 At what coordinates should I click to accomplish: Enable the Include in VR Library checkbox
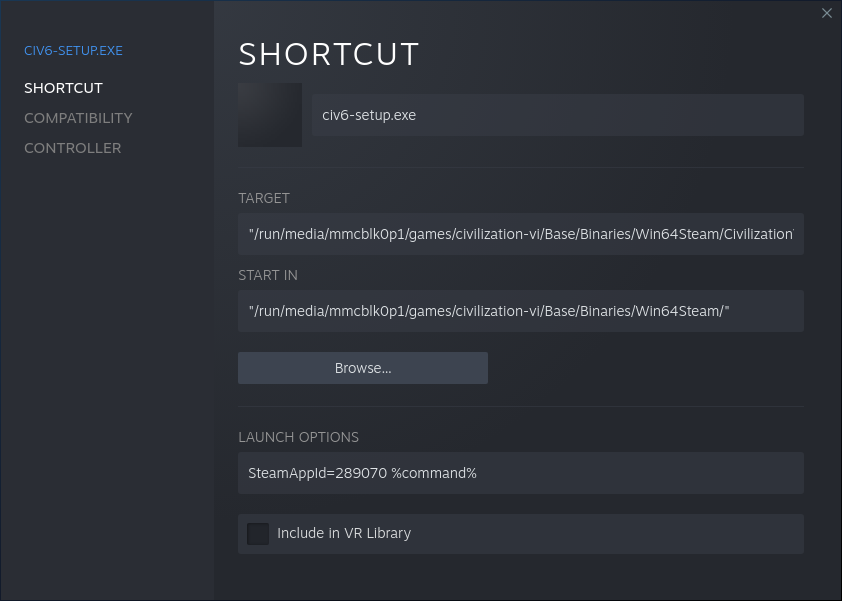tap(258, 534)
